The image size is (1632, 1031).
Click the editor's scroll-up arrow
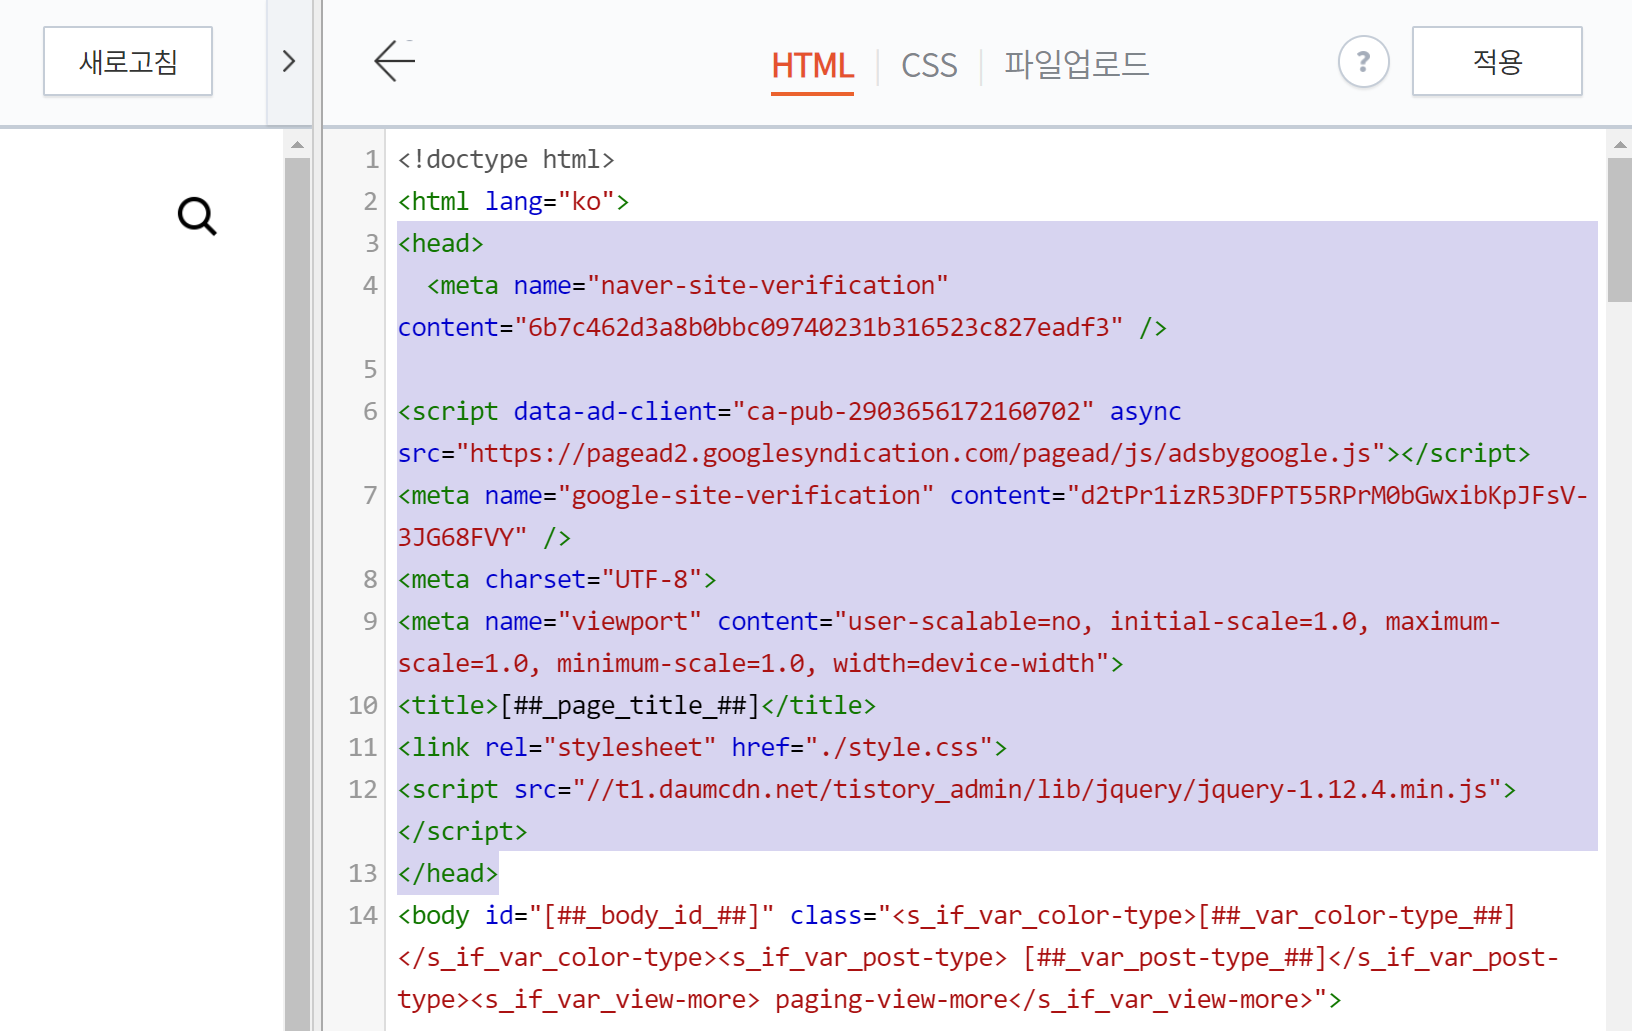[1620, 145]
